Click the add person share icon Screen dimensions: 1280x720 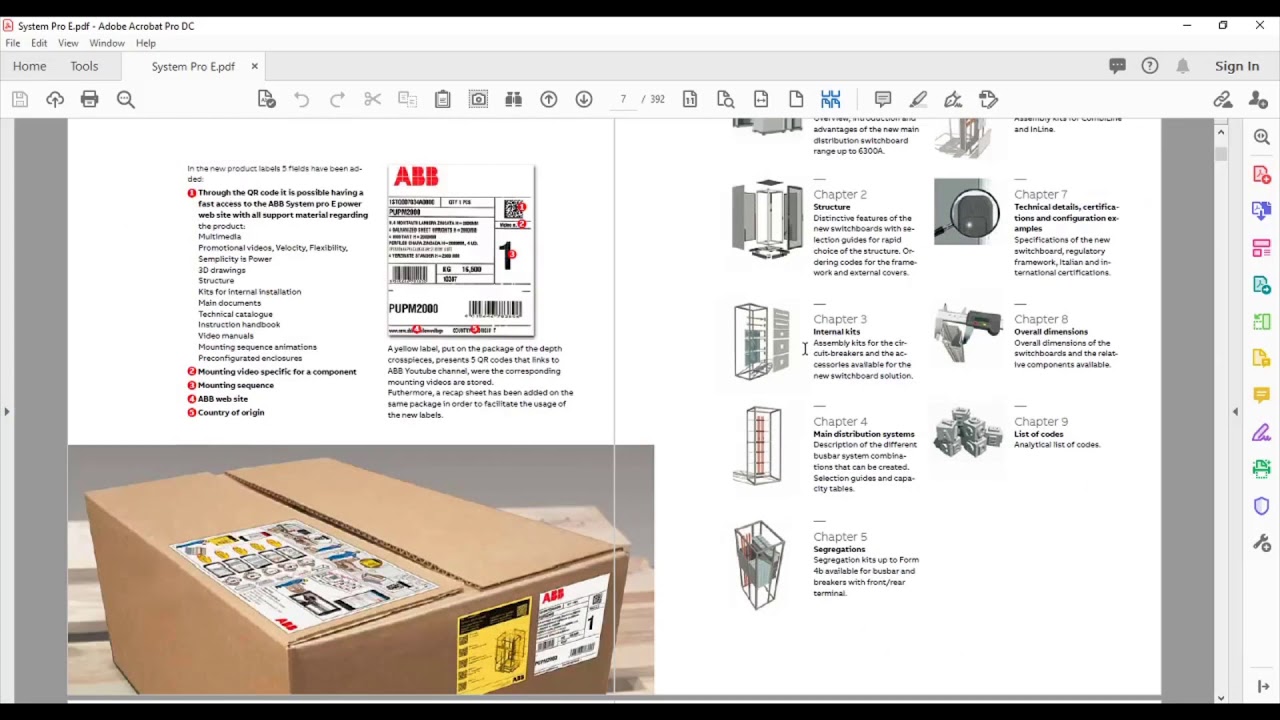[x=1259, y=99]
